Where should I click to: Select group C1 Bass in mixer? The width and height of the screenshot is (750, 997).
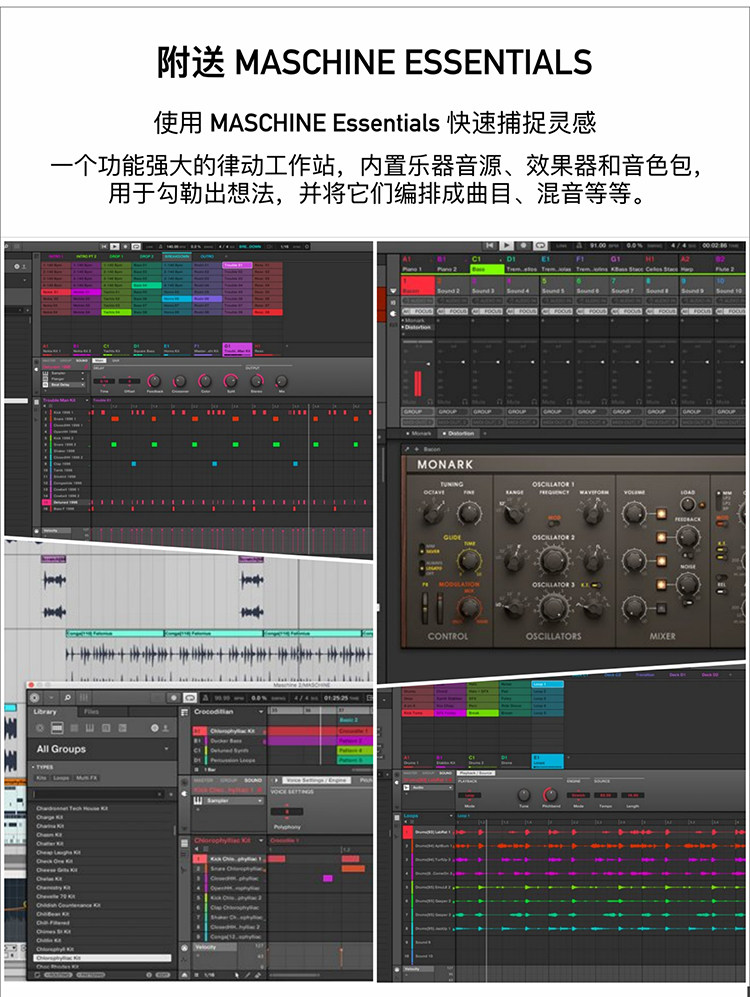coord(486,265)
